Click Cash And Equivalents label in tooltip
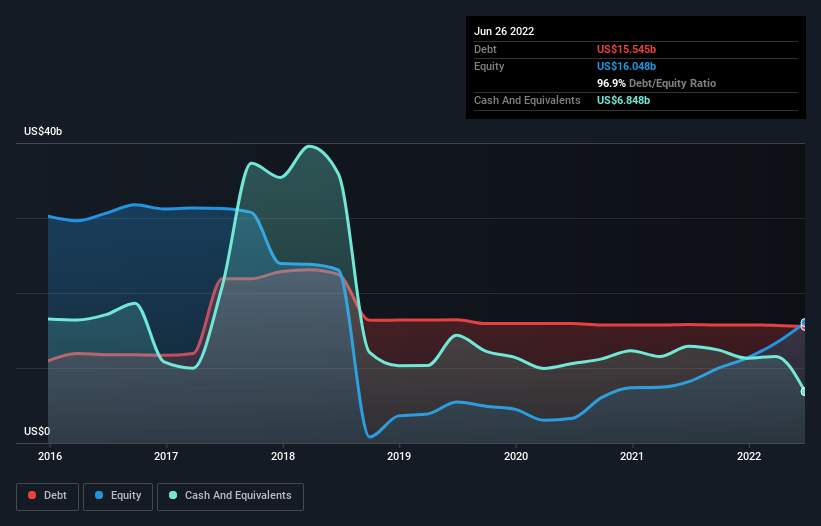Image resolution: width=821 pixels, height=526 pixels. (x=527, y=100)
